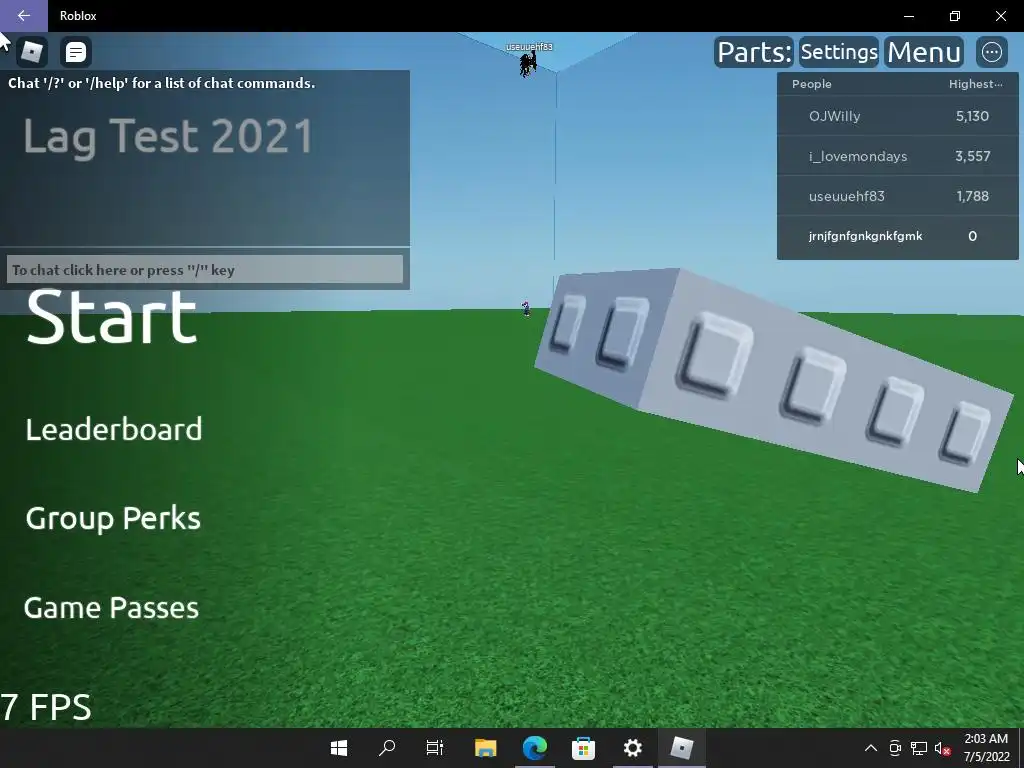Open the three-dots more options button
The width and height of the screenshot is (1024, 768).
pos(991,52)
